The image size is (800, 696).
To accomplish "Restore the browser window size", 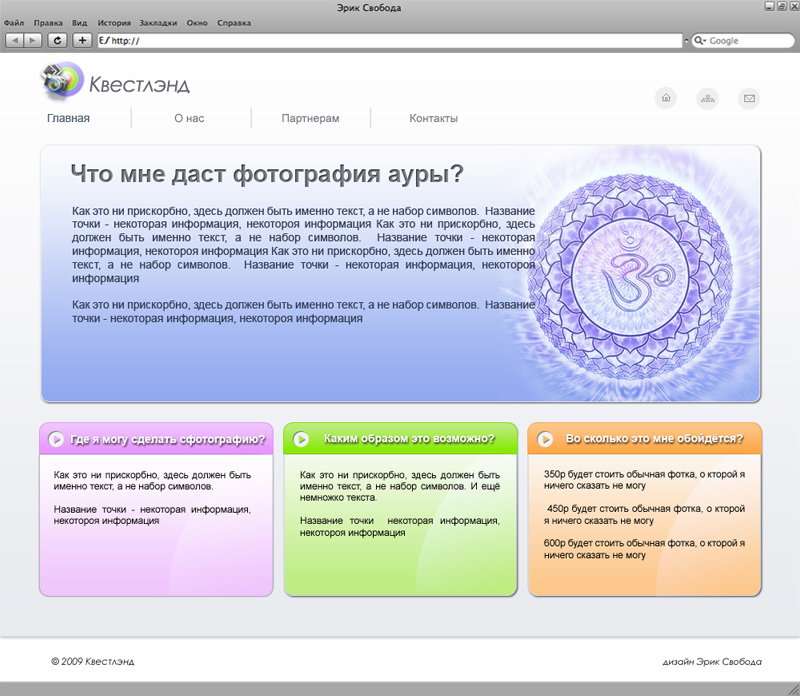I will (x=782, y=6).
